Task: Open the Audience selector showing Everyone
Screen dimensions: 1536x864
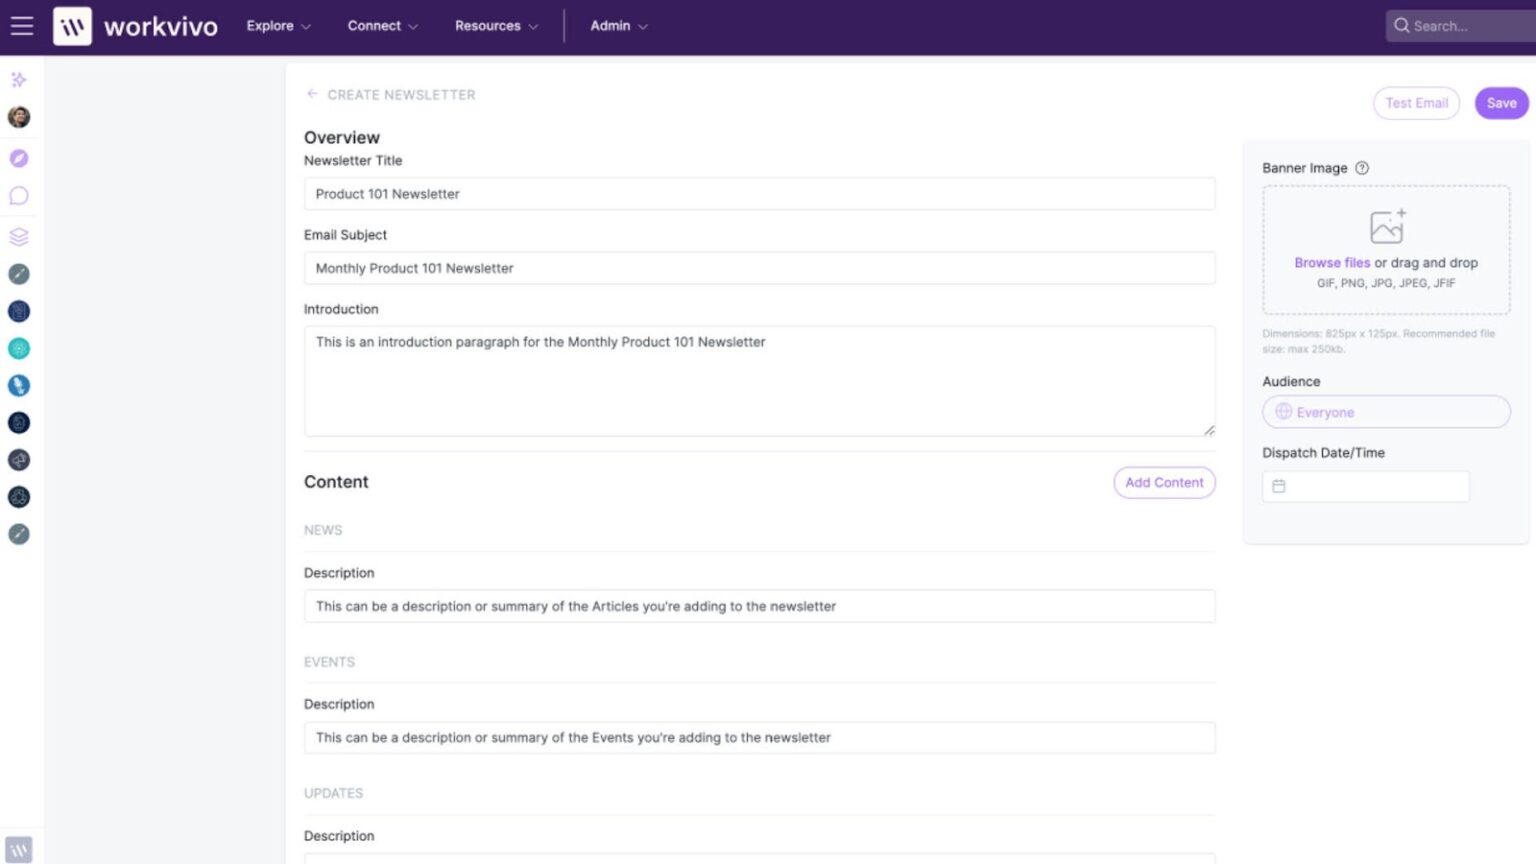Action: click(1385, 411)
